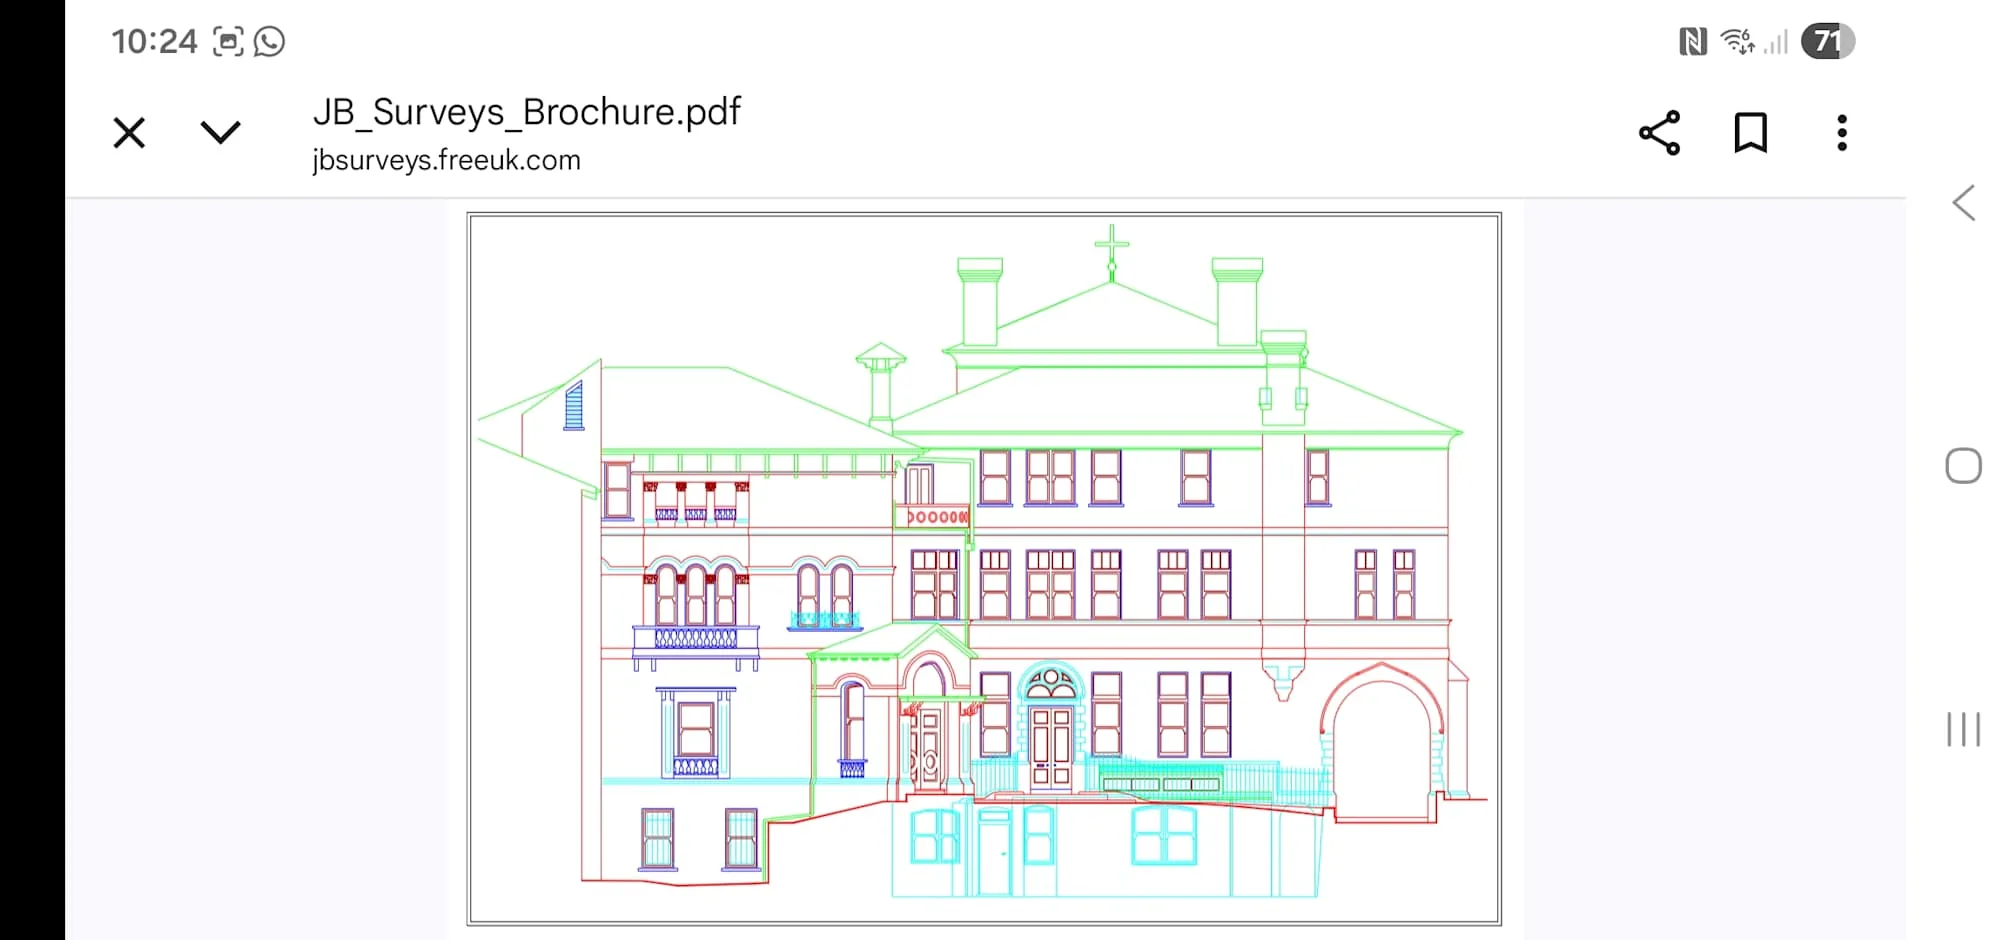This screenshot has width=2016, height=940.
Task: Tap the JB_Surveys_Brochure.pdf title
Action: tap(526, 112)
